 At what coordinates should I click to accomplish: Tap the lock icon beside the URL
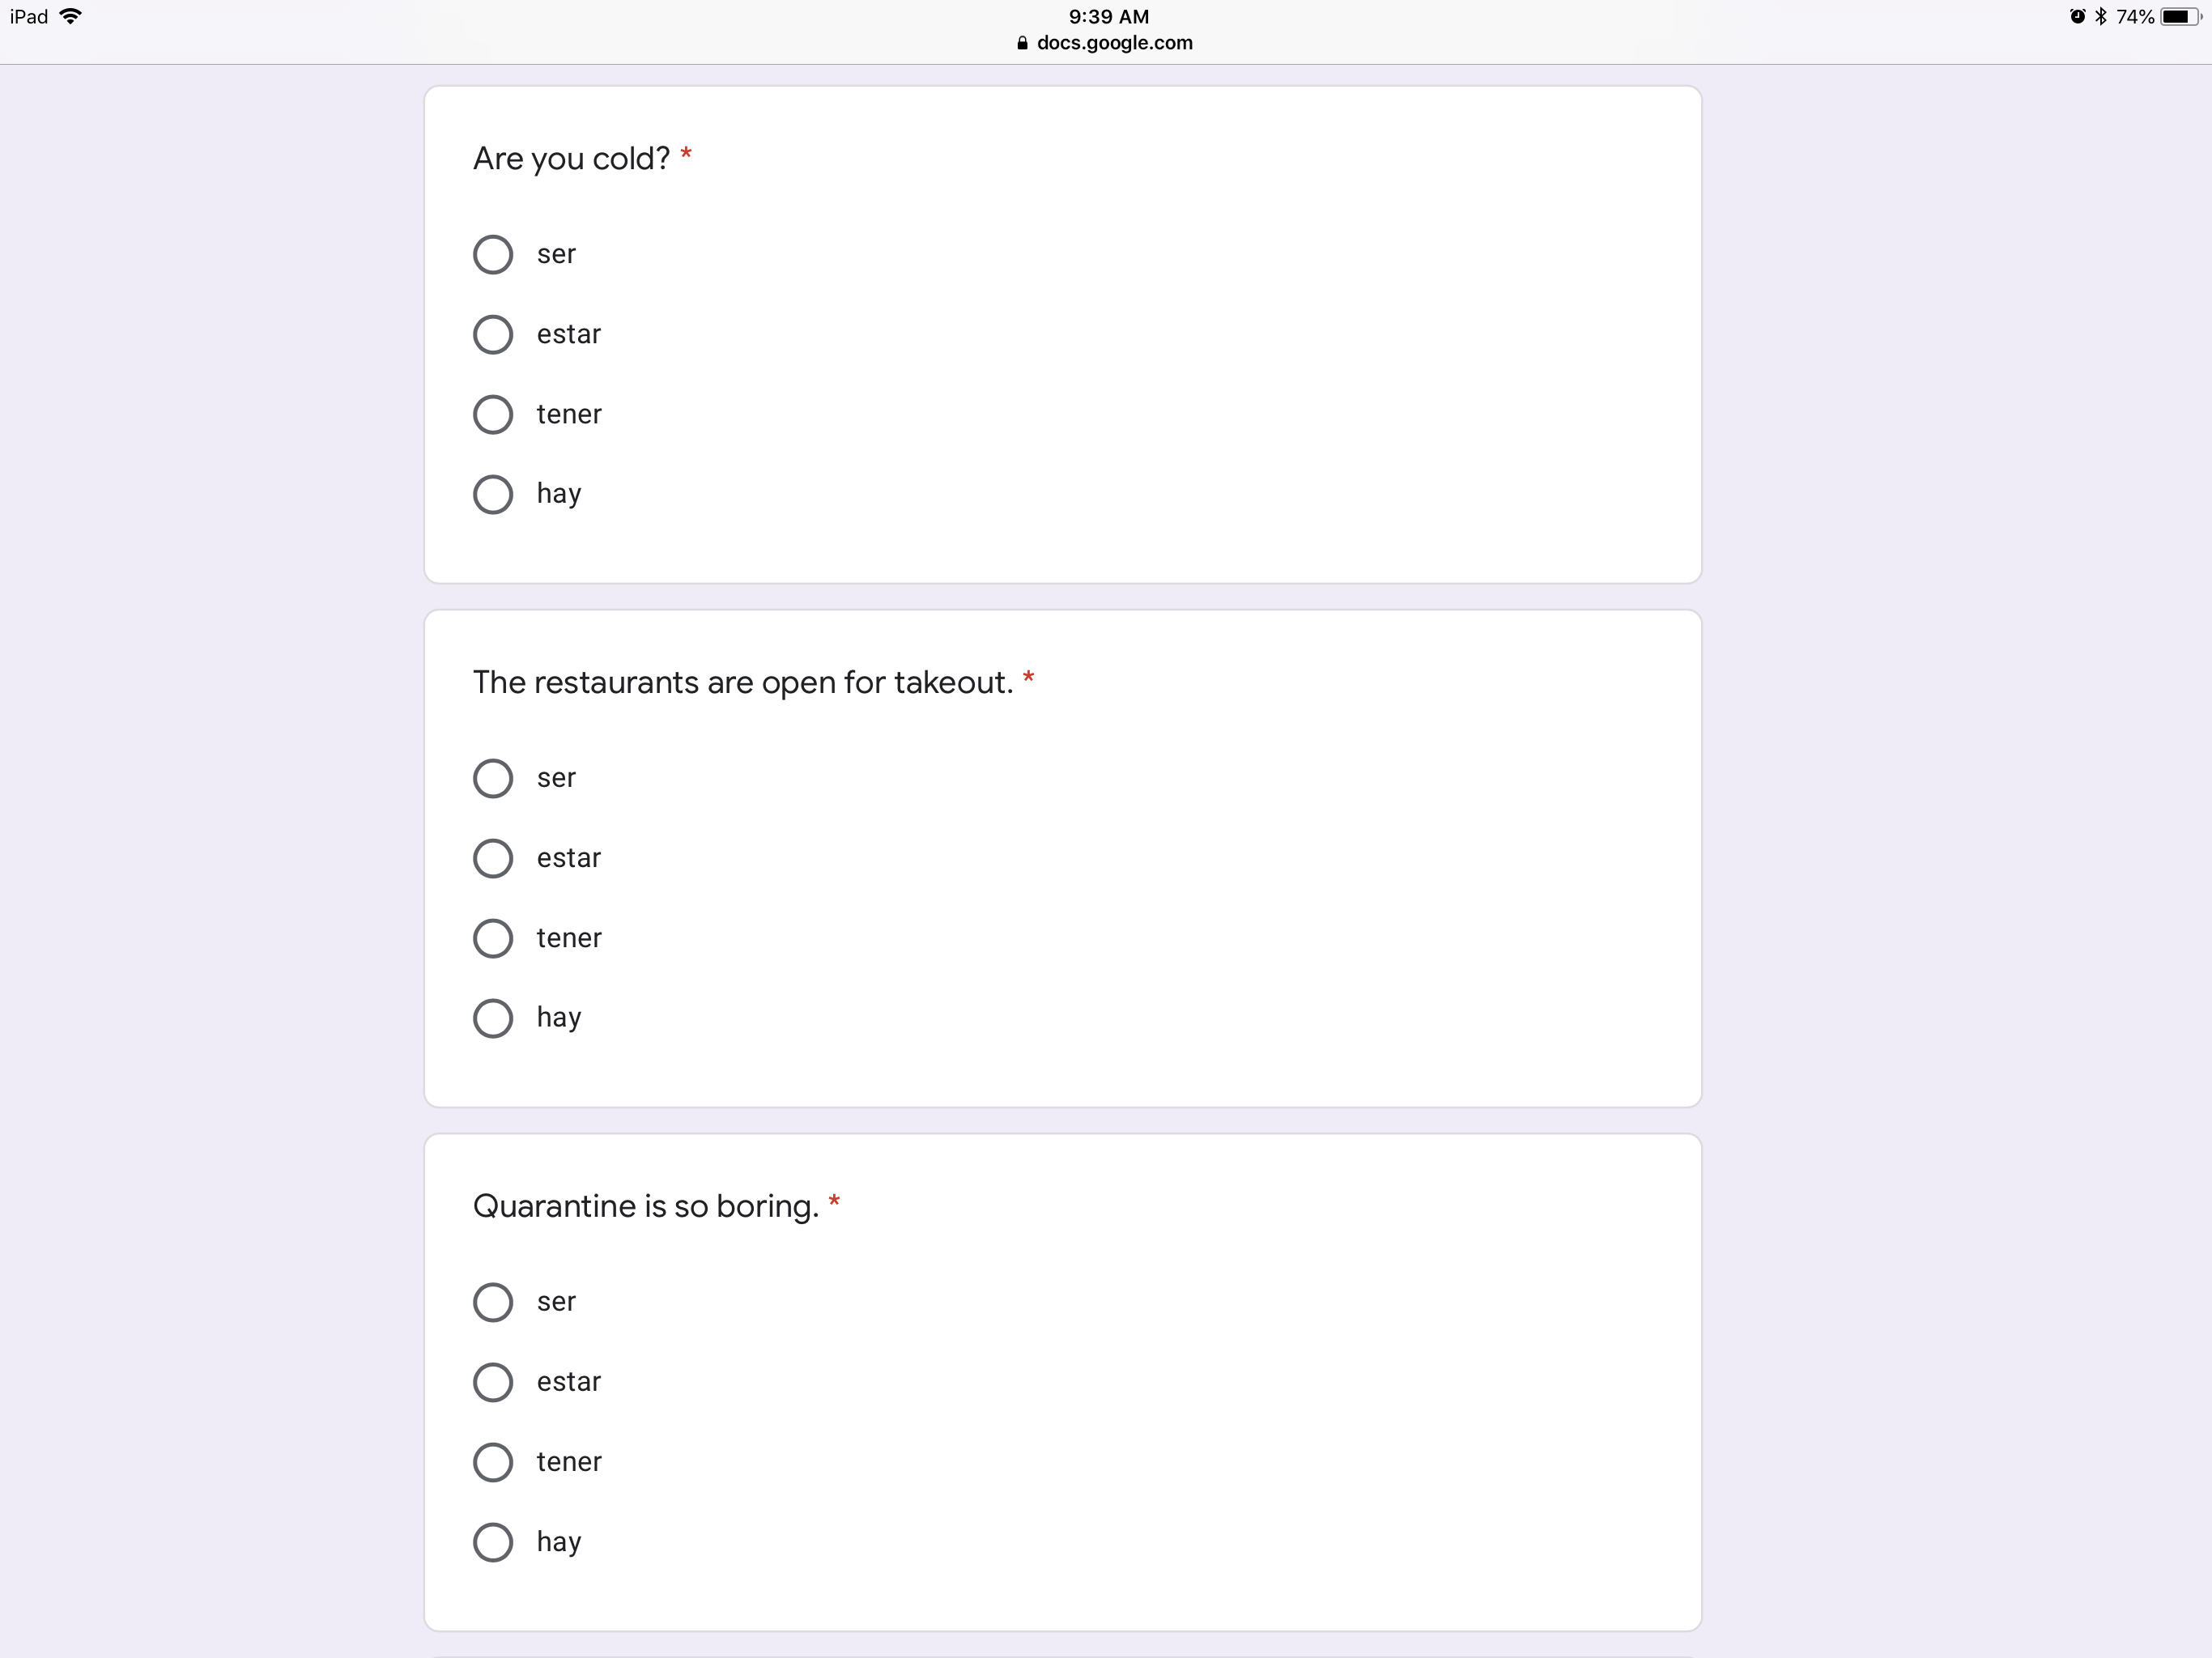(1022, 43)
